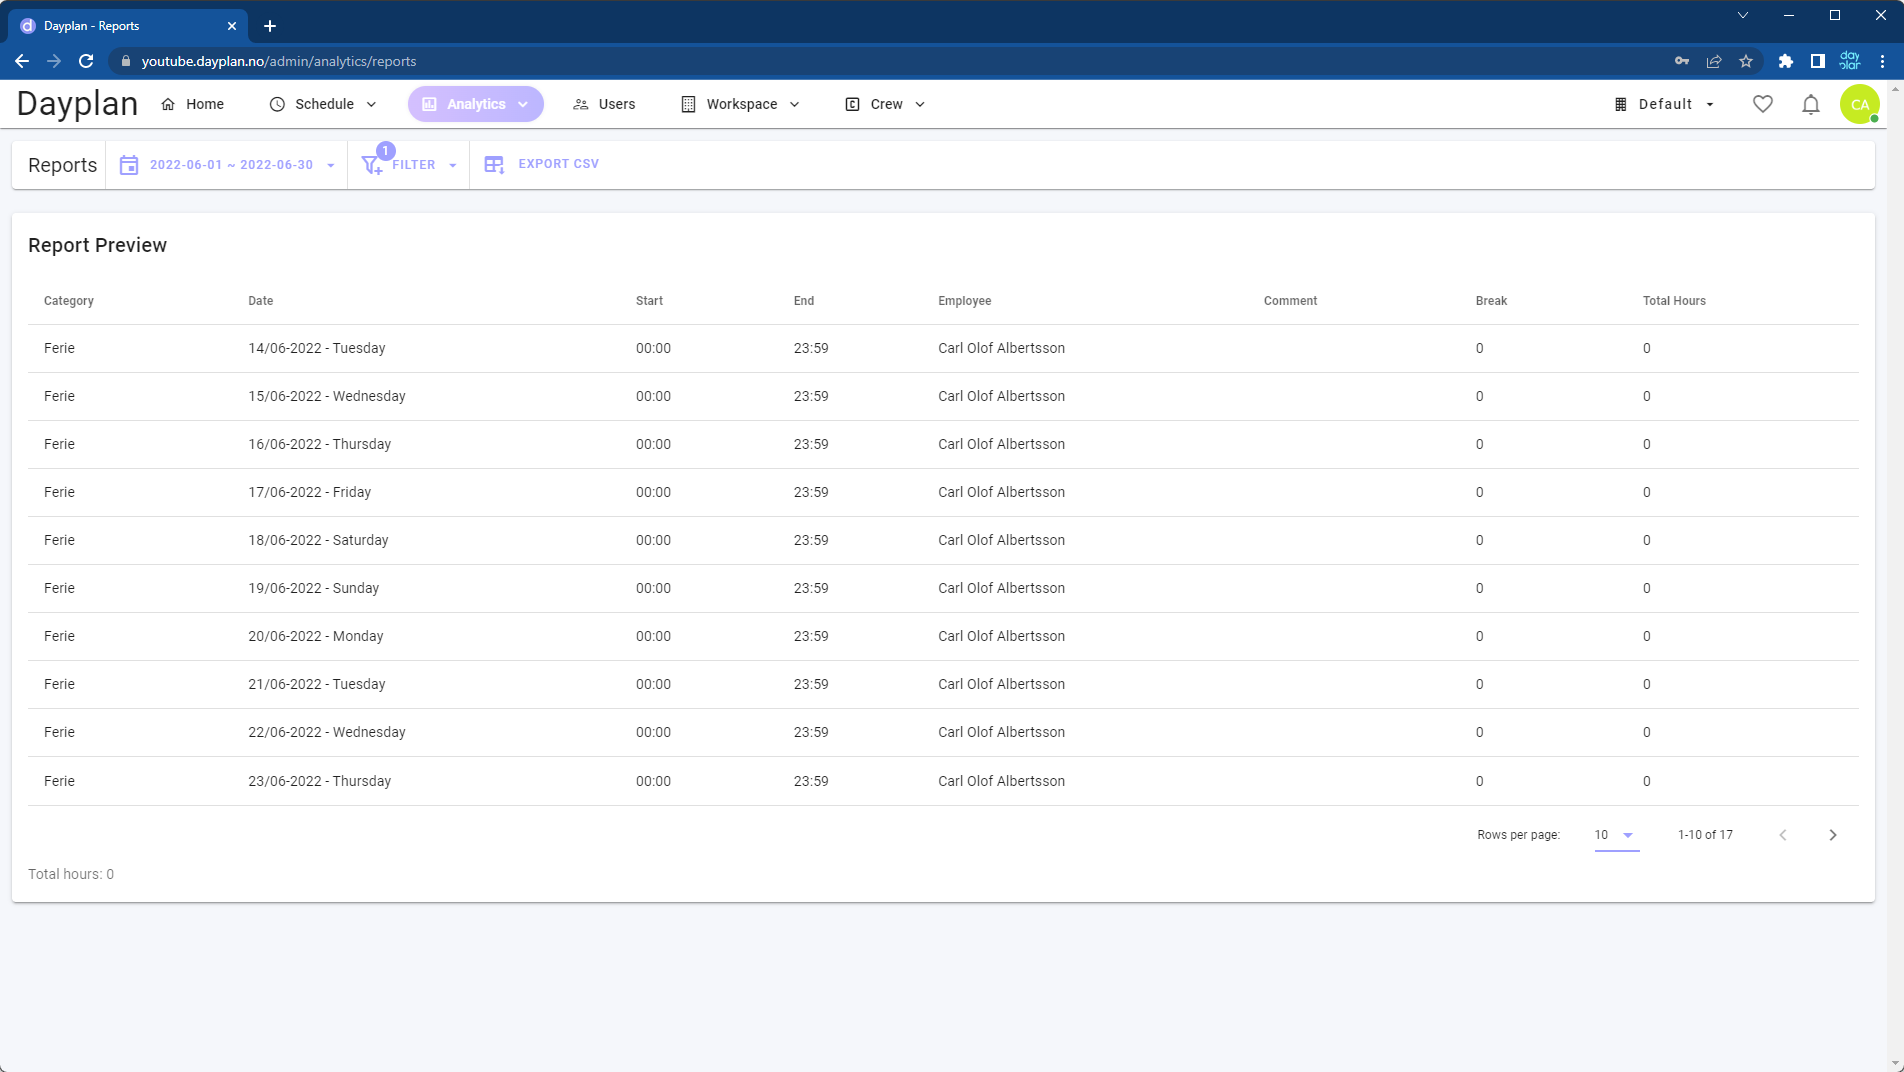The width and height of the screenshot is (1904, 1072).
Task: Click the Ferie category in 23/06-2022 row
Action: coord(59,781)
